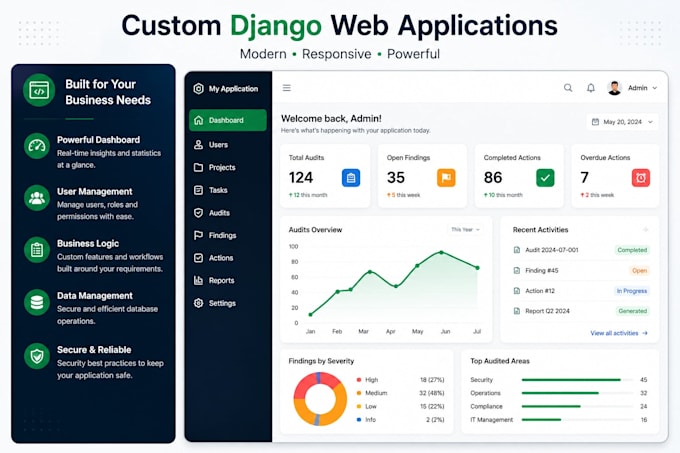Click the Business Logic clipboard icon
This screenshot has width=680, height=453.
point(37,250)
